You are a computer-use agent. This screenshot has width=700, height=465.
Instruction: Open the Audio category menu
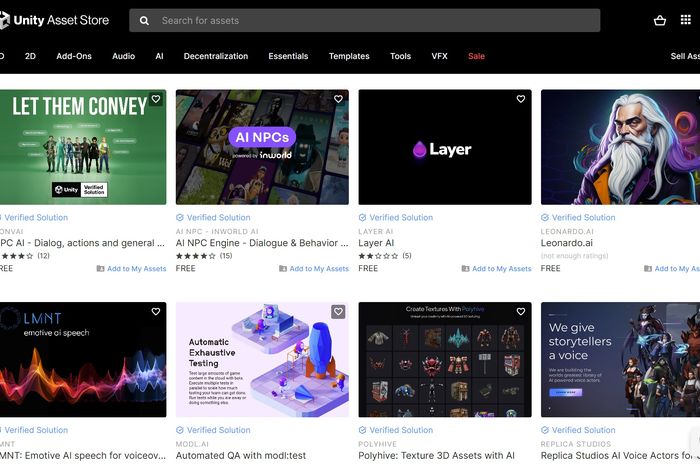click(x=124, y=56)
